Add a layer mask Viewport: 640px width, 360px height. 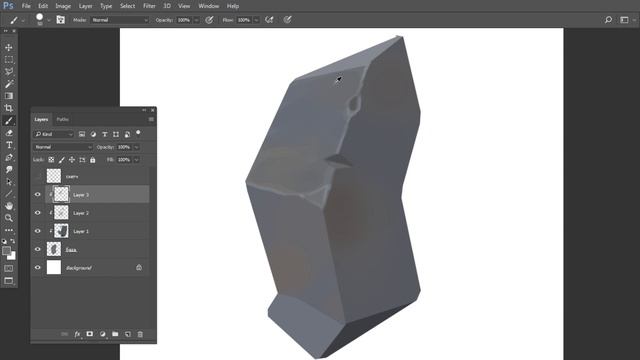89,334
